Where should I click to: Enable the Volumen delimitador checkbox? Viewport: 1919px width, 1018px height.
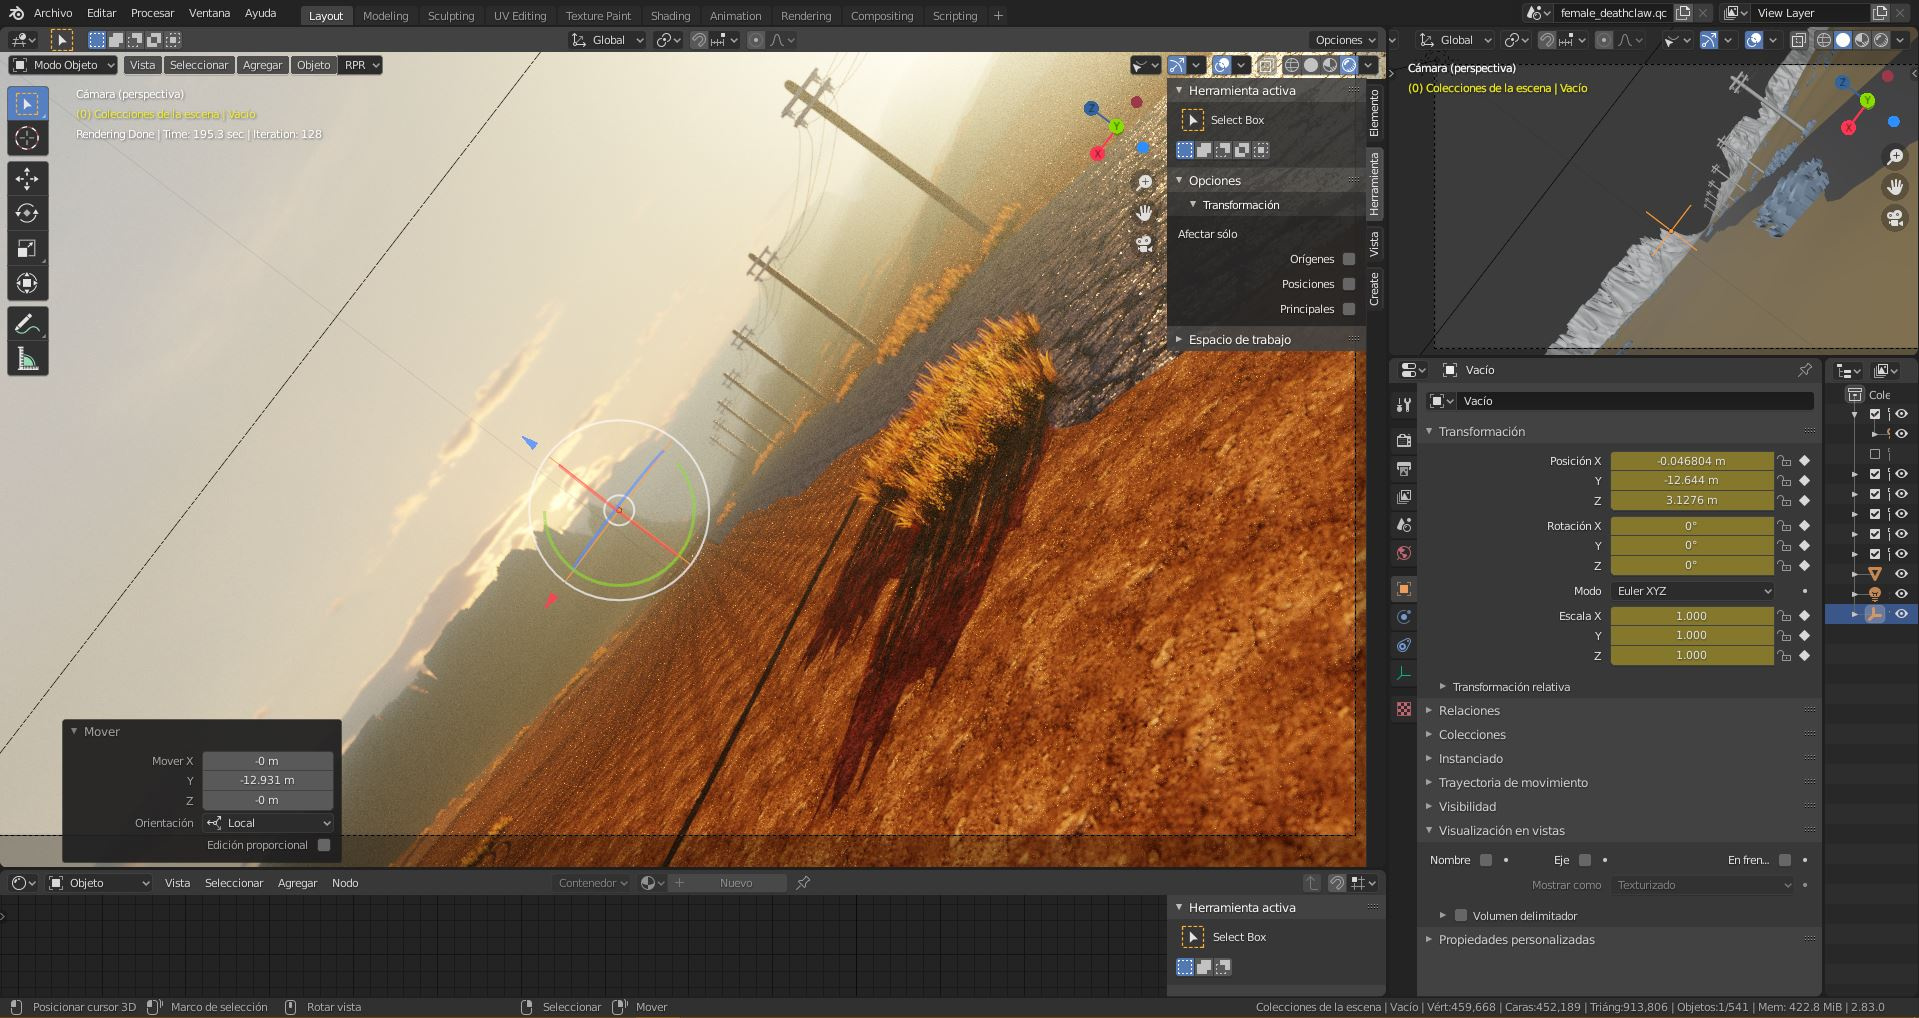point(1461,915)
